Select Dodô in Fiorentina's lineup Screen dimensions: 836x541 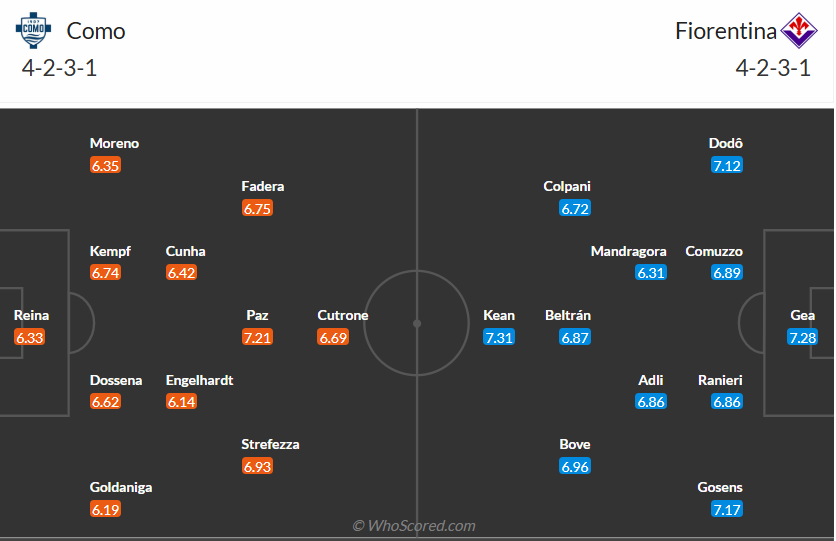(x=726, y=143)
